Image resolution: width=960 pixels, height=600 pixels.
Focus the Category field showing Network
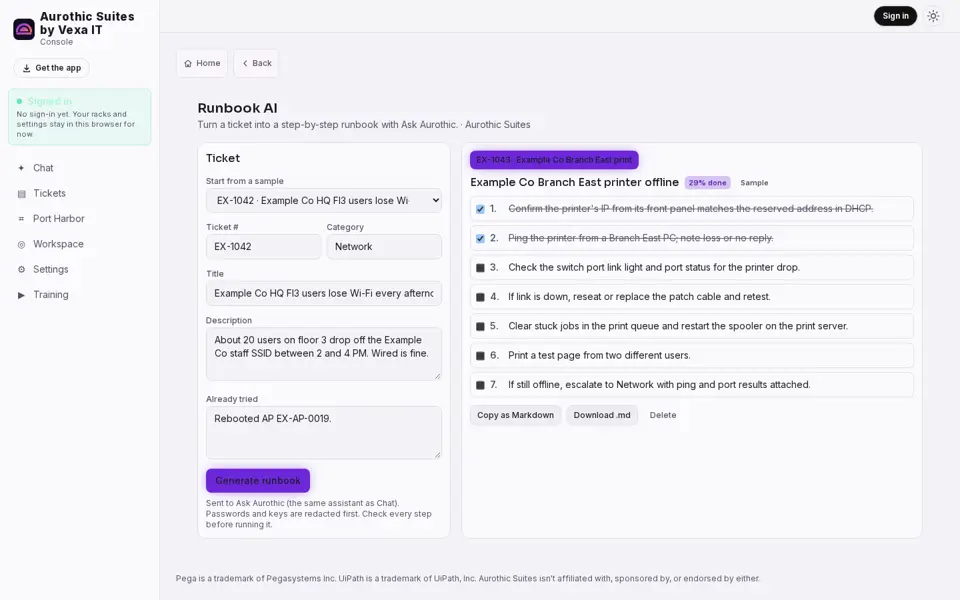pos(384,247)
